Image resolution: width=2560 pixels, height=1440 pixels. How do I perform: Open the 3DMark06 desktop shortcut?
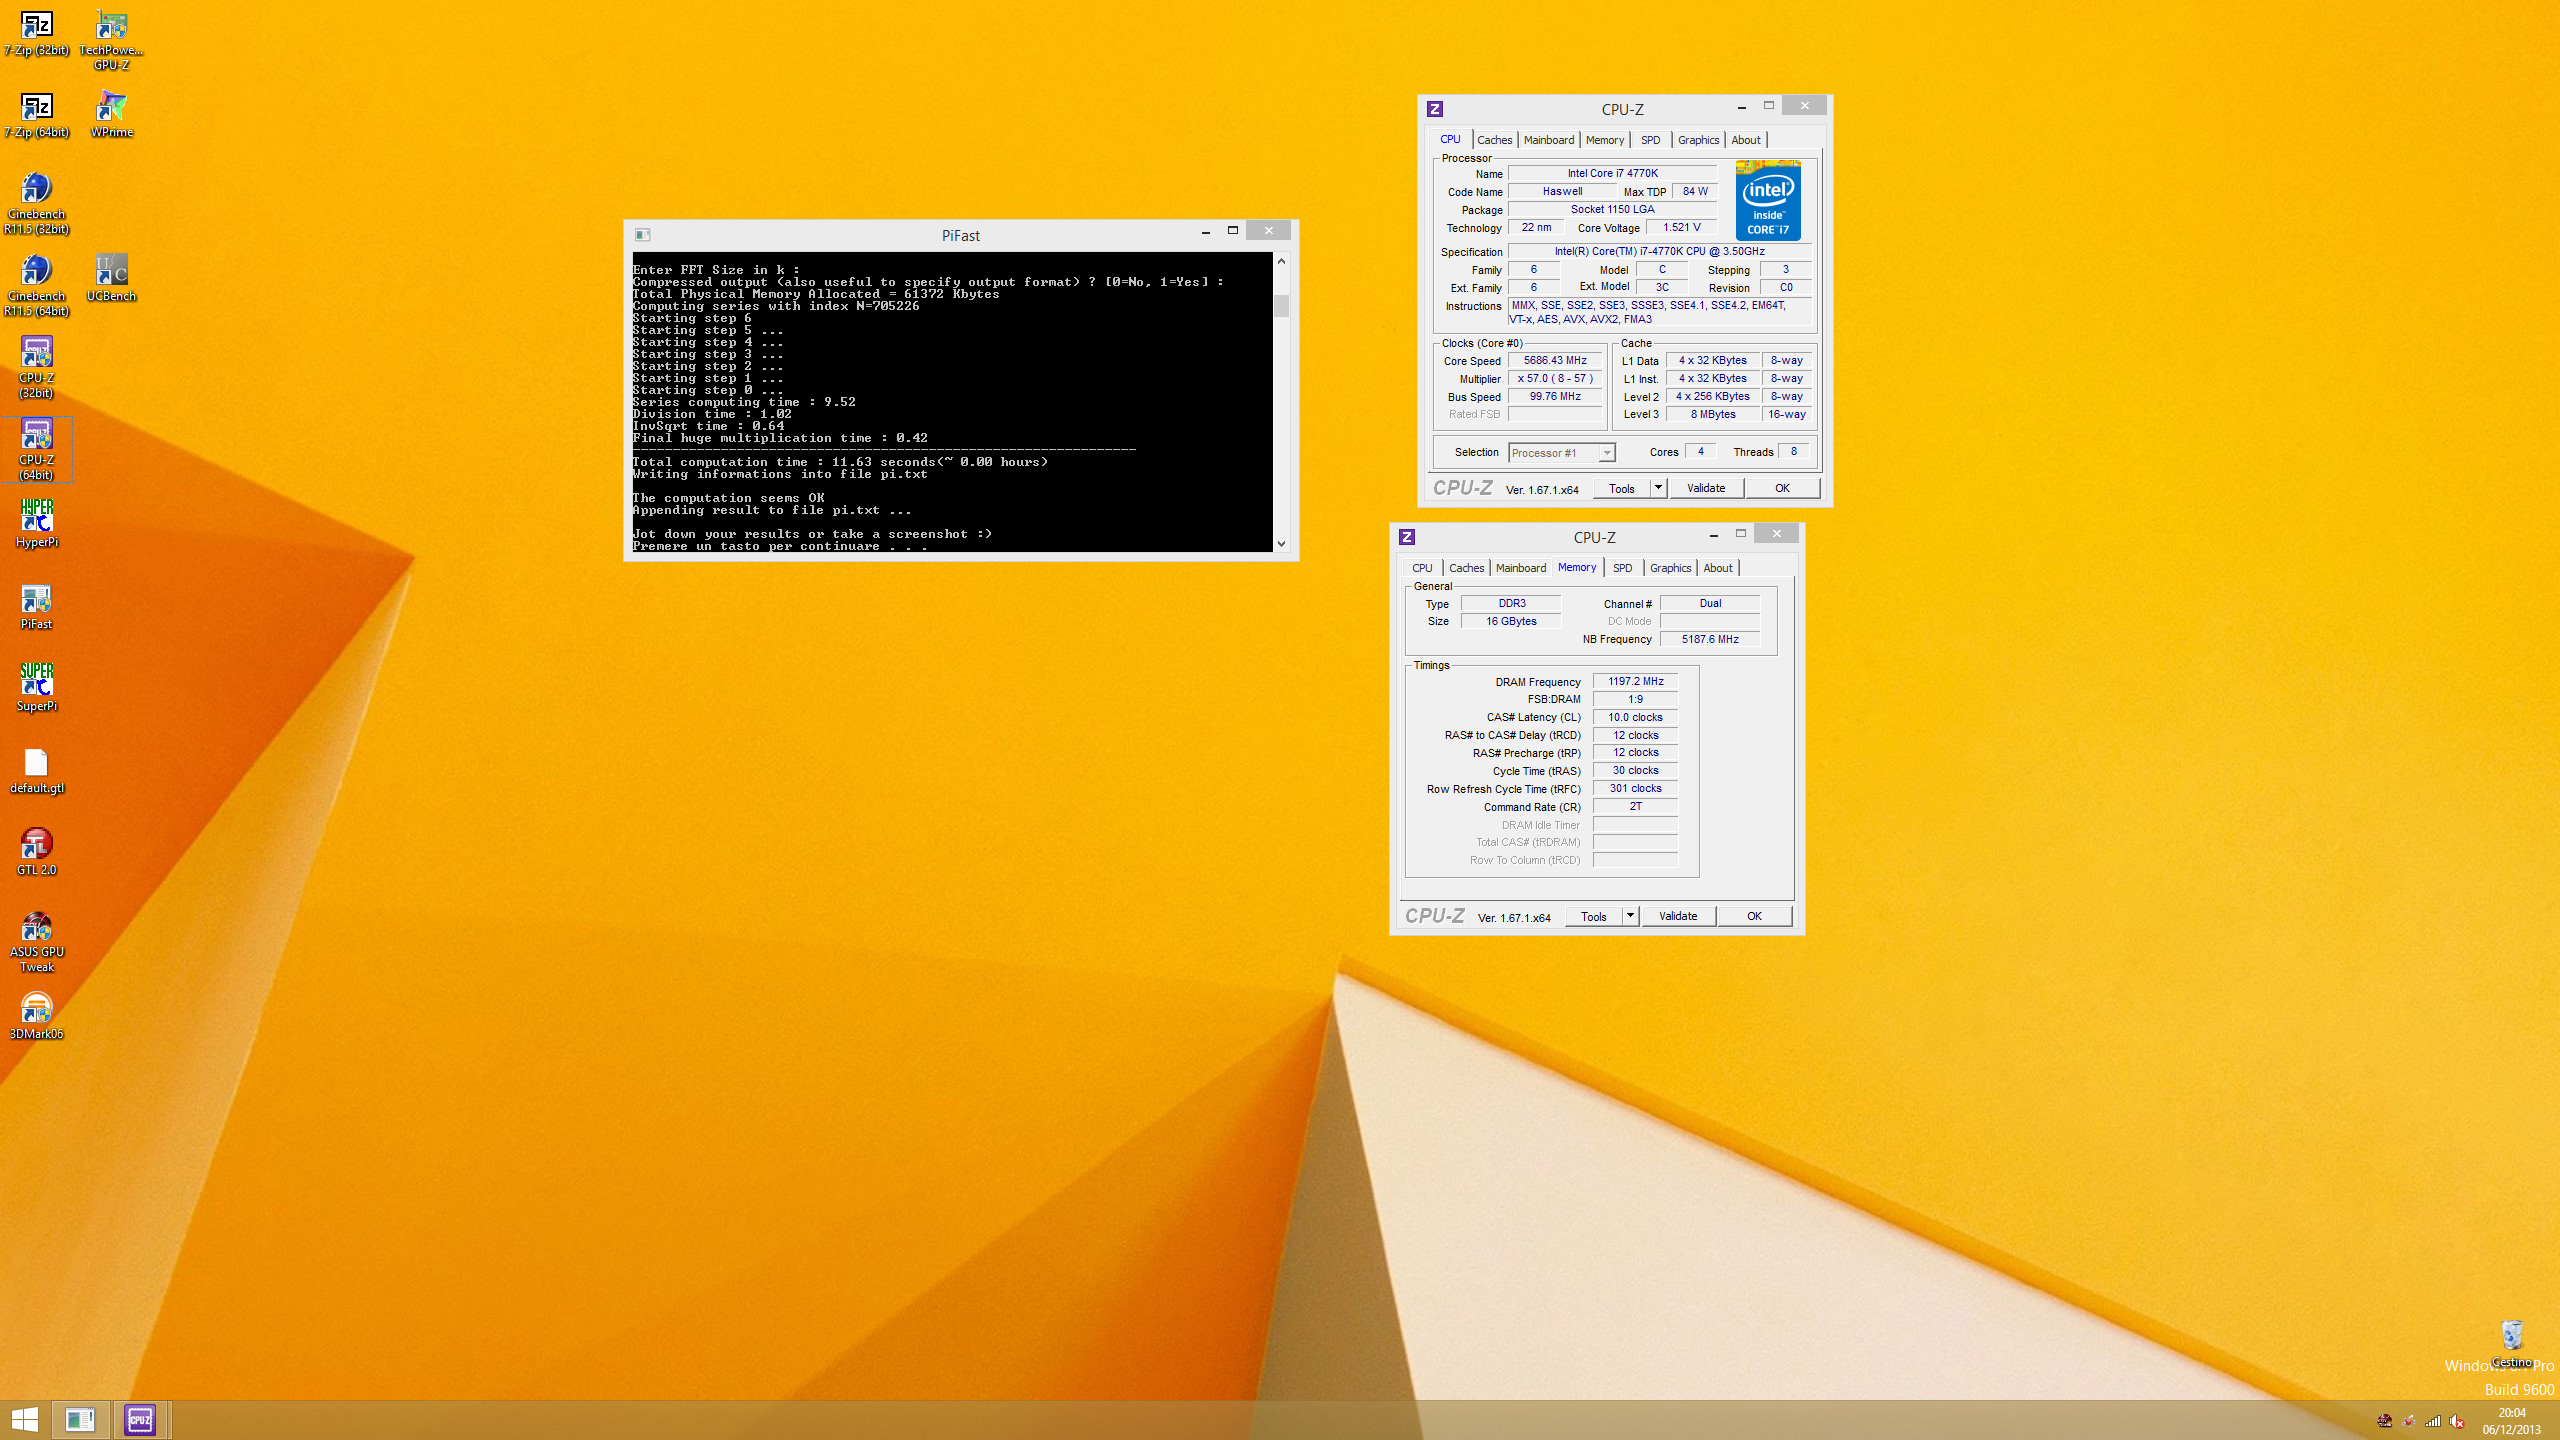tap(36, 1016)
